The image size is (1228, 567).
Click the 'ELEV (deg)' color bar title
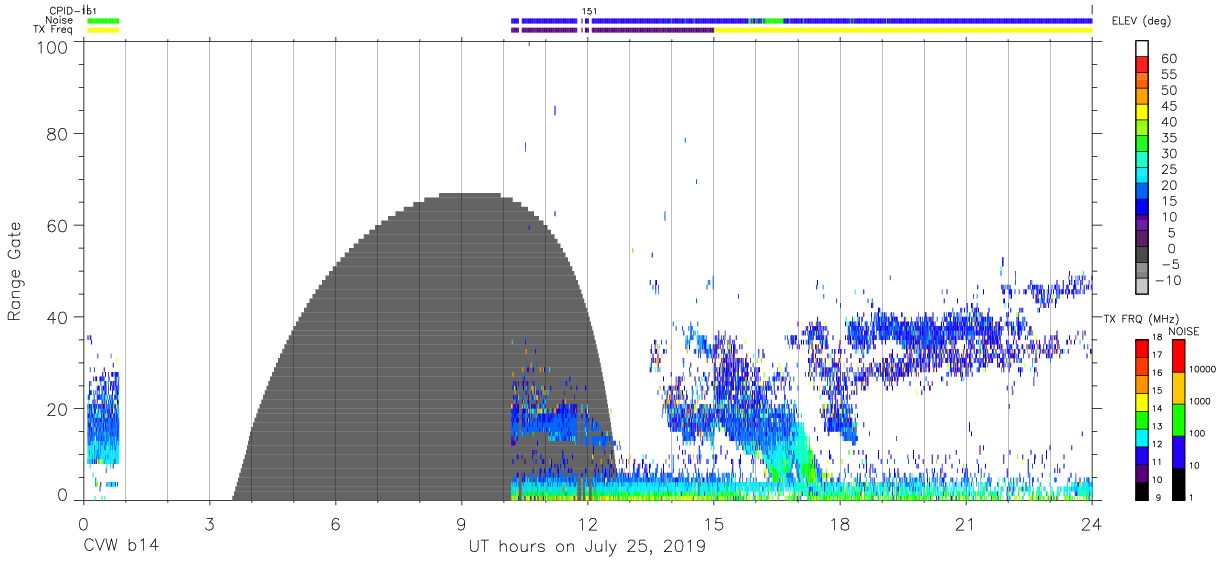1141,22
